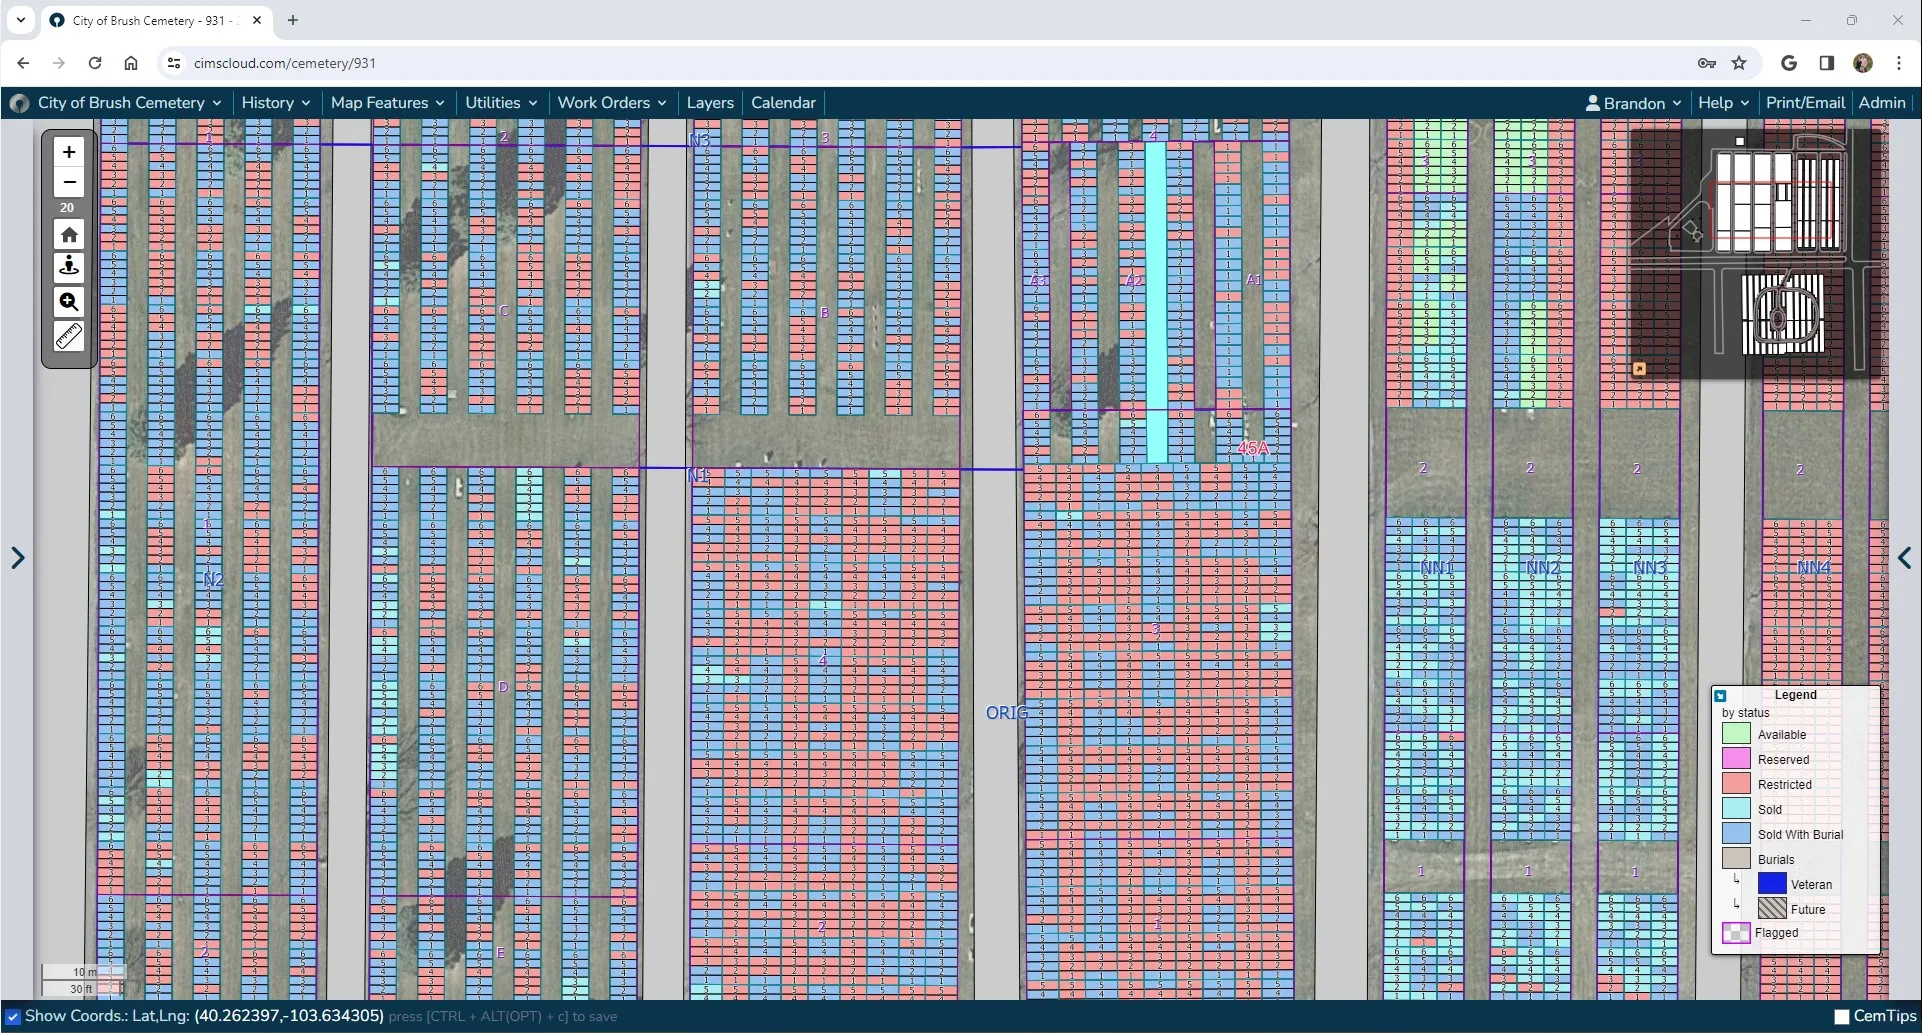Viewport: 1922px width, 1033px height.
Task: Click the Available green legend swatch
Action: coord(1736,734)
